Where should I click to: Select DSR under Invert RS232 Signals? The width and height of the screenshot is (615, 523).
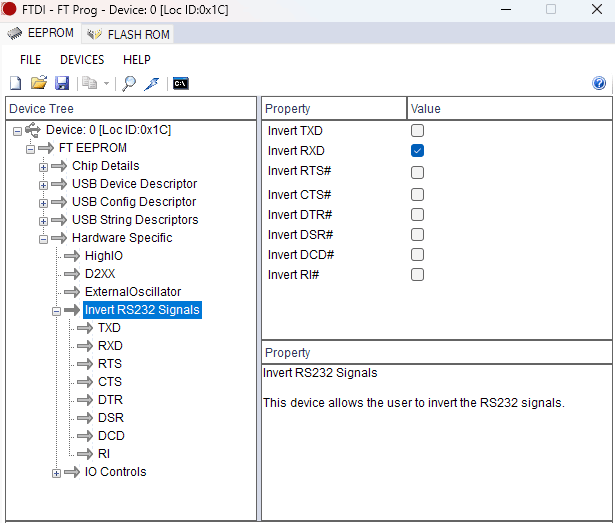point(111,418)
